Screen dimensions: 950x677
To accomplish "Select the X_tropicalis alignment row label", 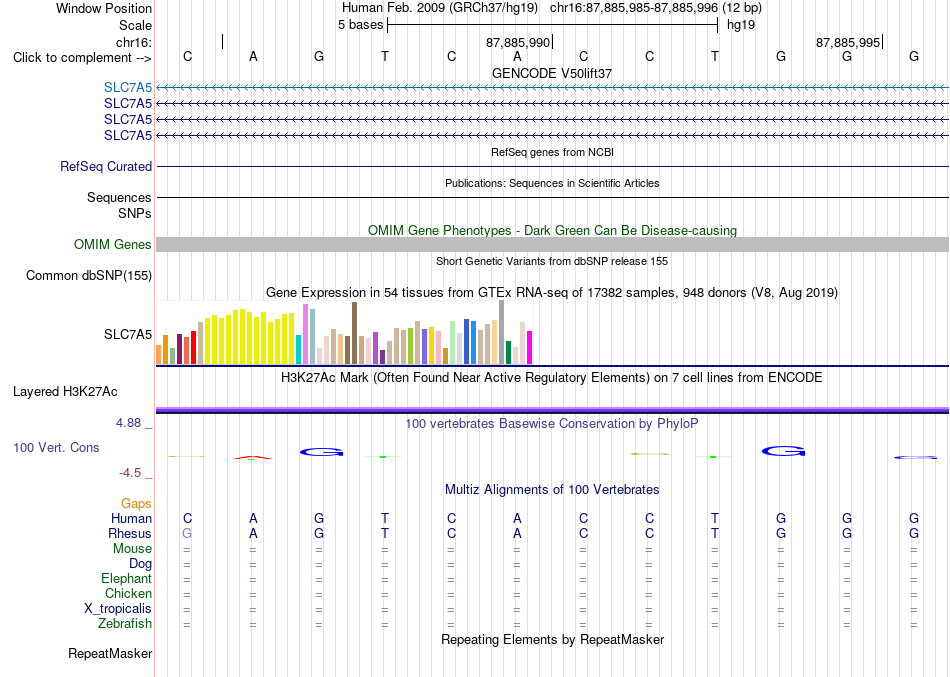I will (x=118, y=609).
